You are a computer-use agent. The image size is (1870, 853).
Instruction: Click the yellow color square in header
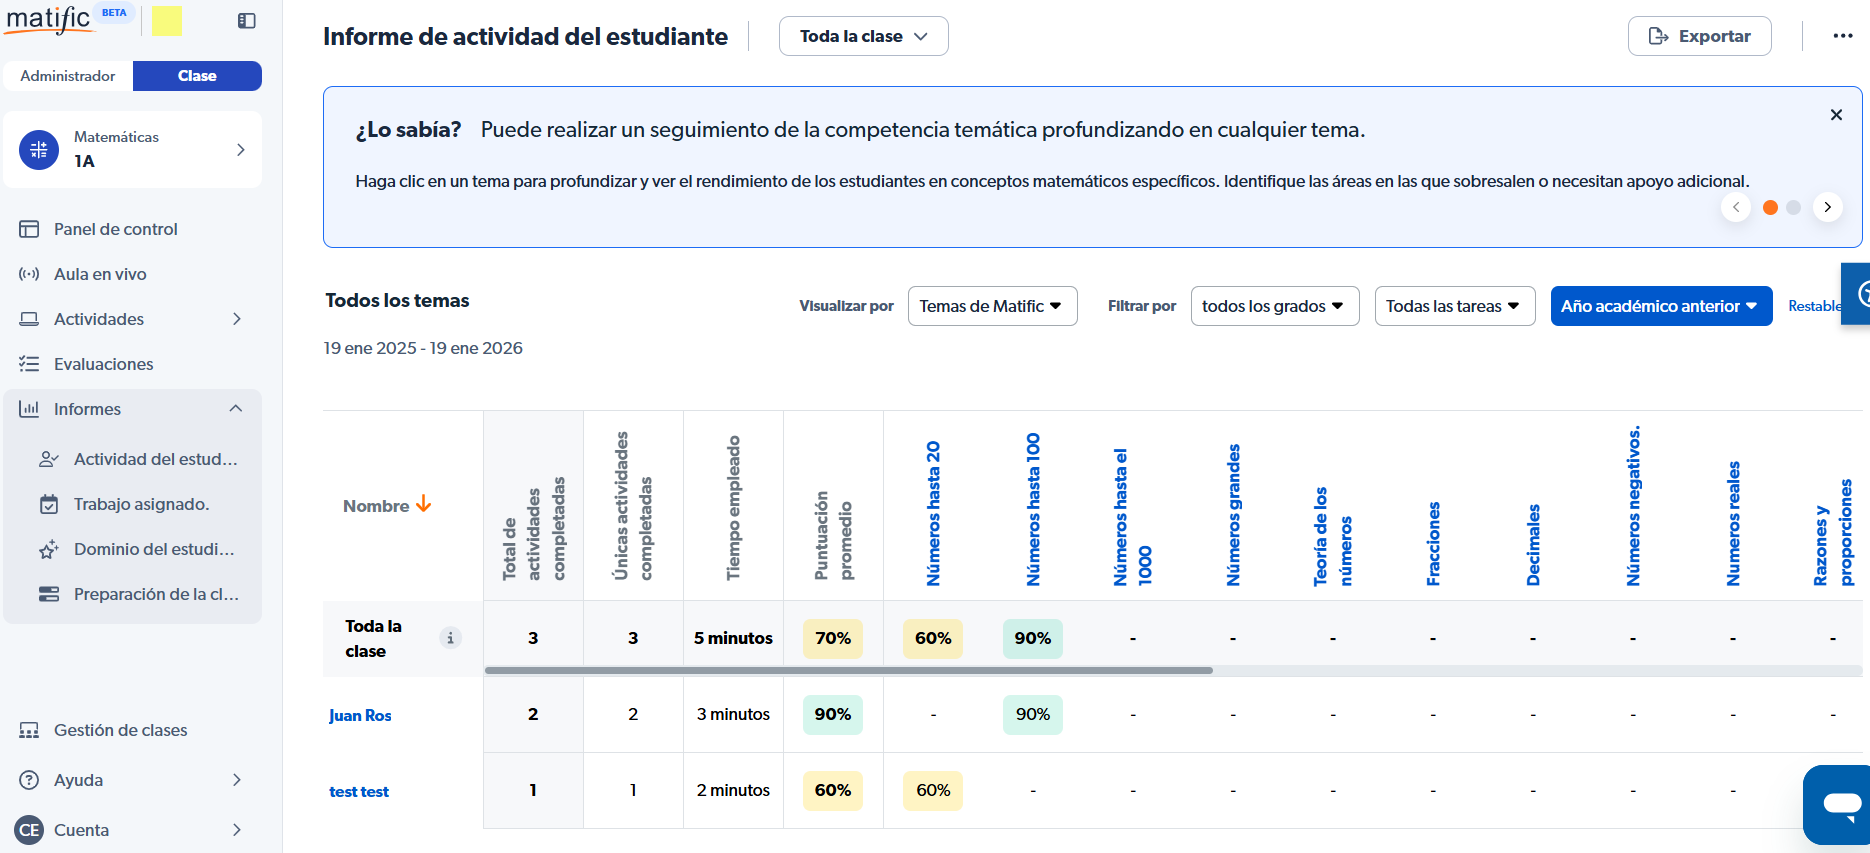pyautogui.click(x=167, y=21)
